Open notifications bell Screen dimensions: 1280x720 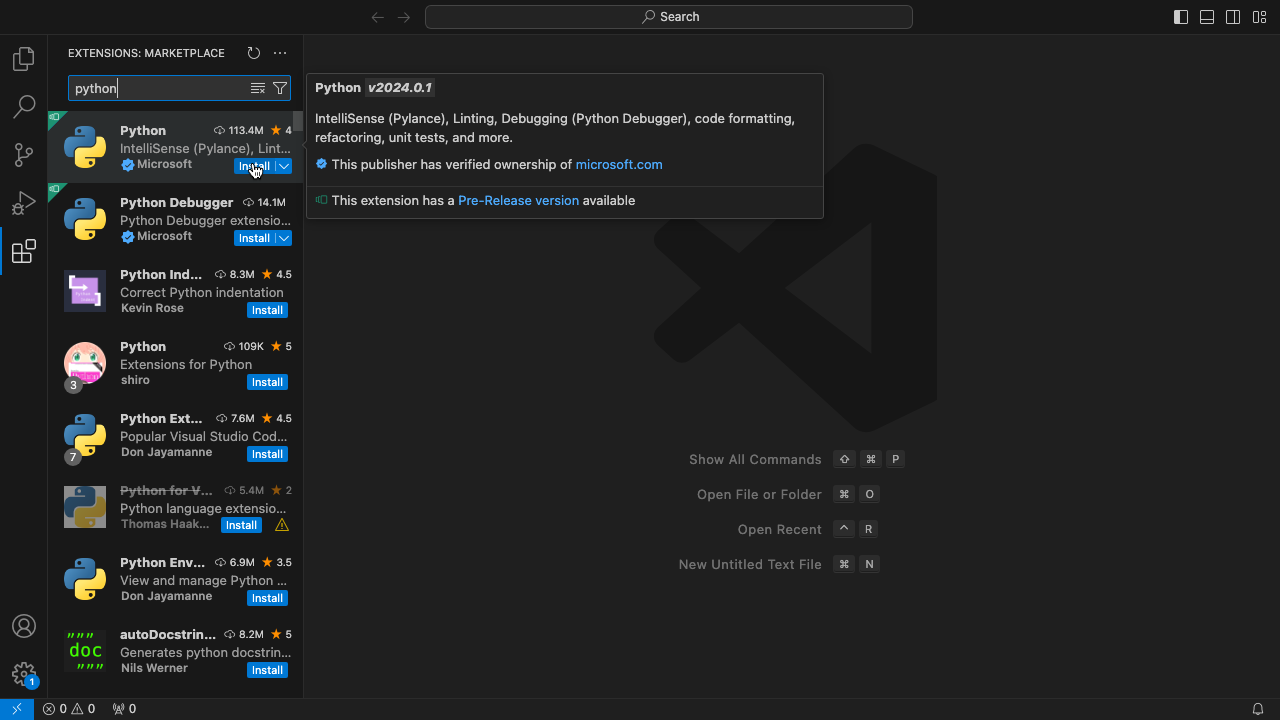click(x=1258, y=709)
